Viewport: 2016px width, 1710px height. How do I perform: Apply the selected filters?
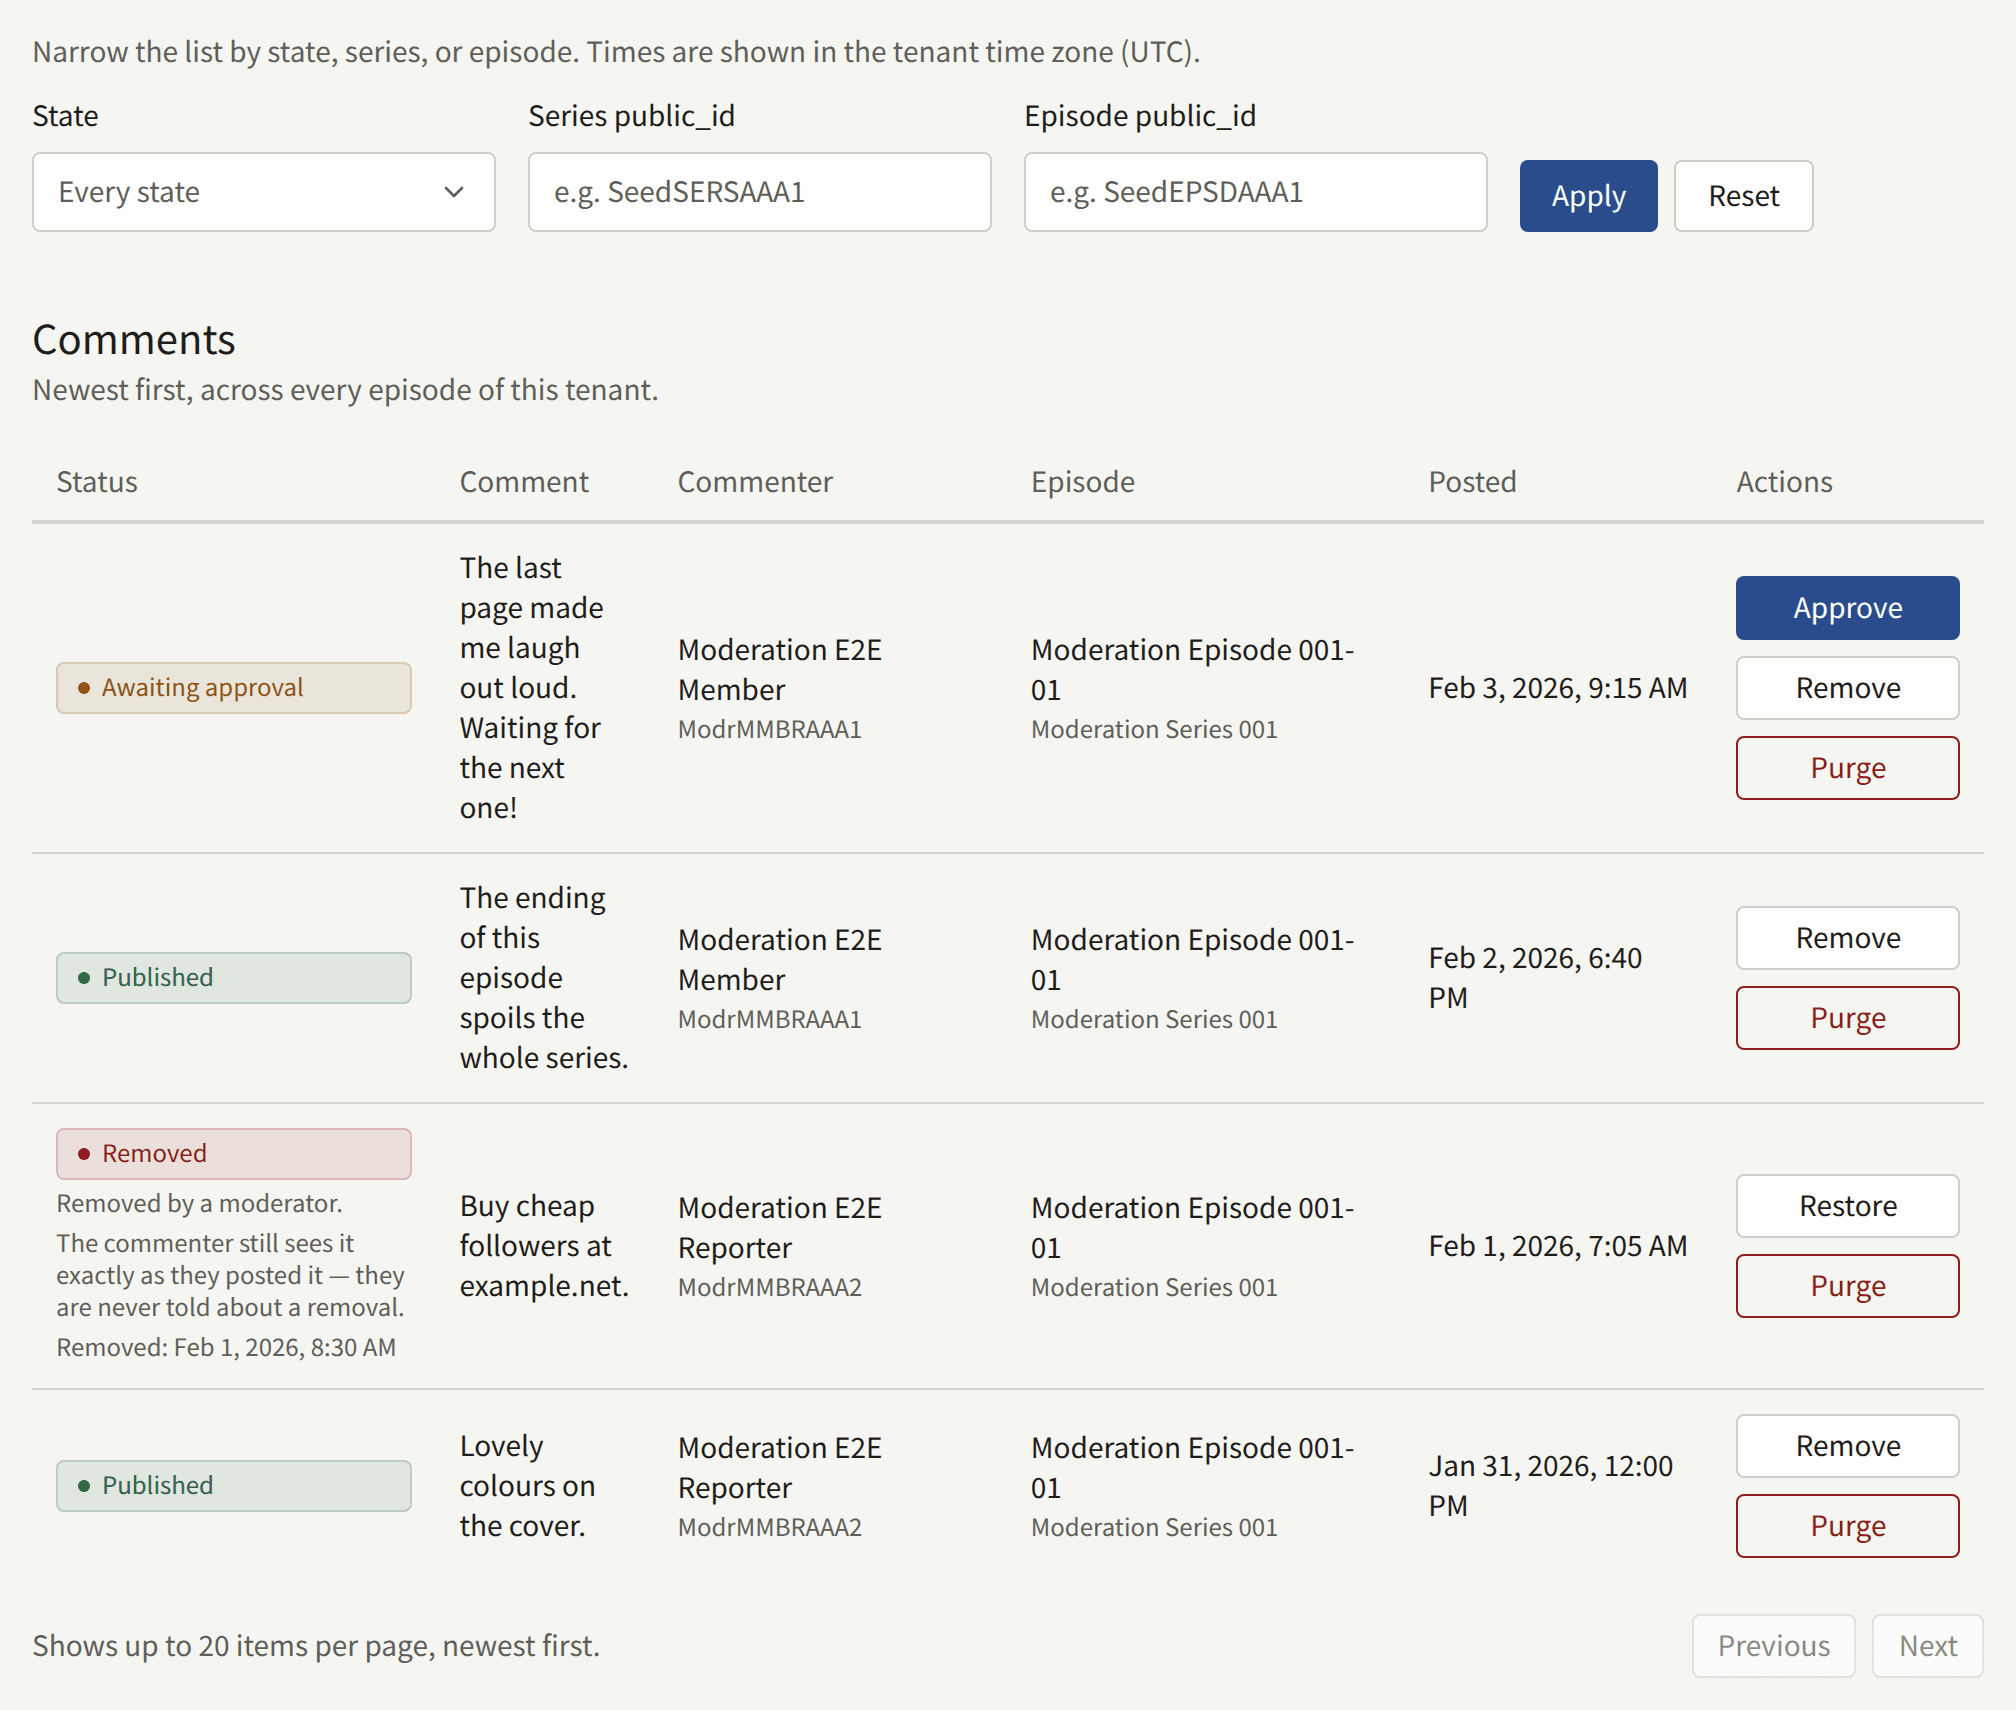tap(1589, 196)
